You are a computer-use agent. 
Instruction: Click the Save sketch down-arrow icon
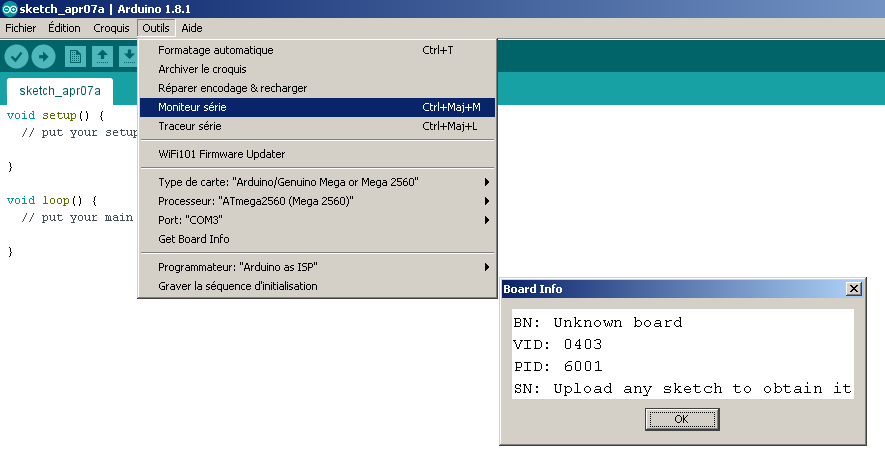pyautogui.click(x=128, y=56)
